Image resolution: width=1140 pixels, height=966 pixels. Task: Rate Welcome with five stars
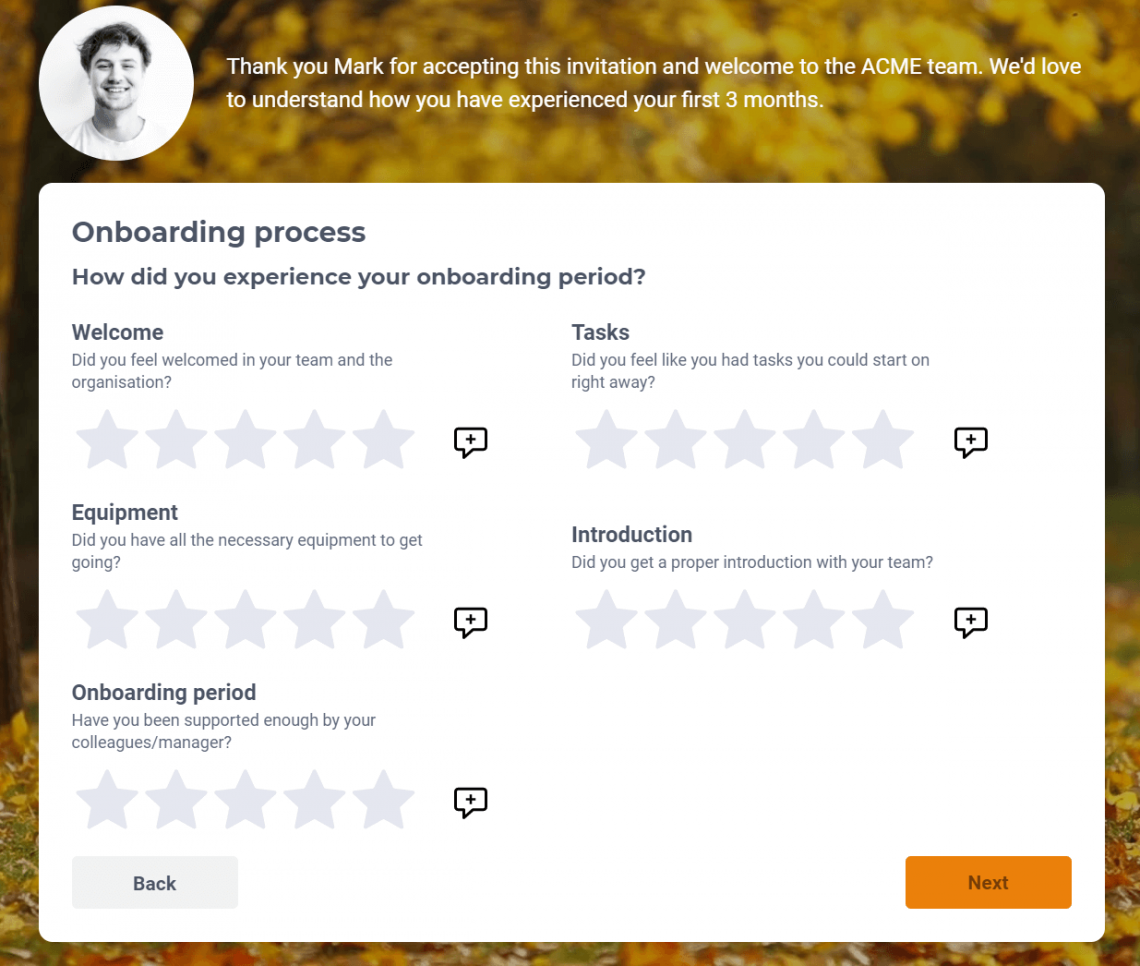click(384, 441)
